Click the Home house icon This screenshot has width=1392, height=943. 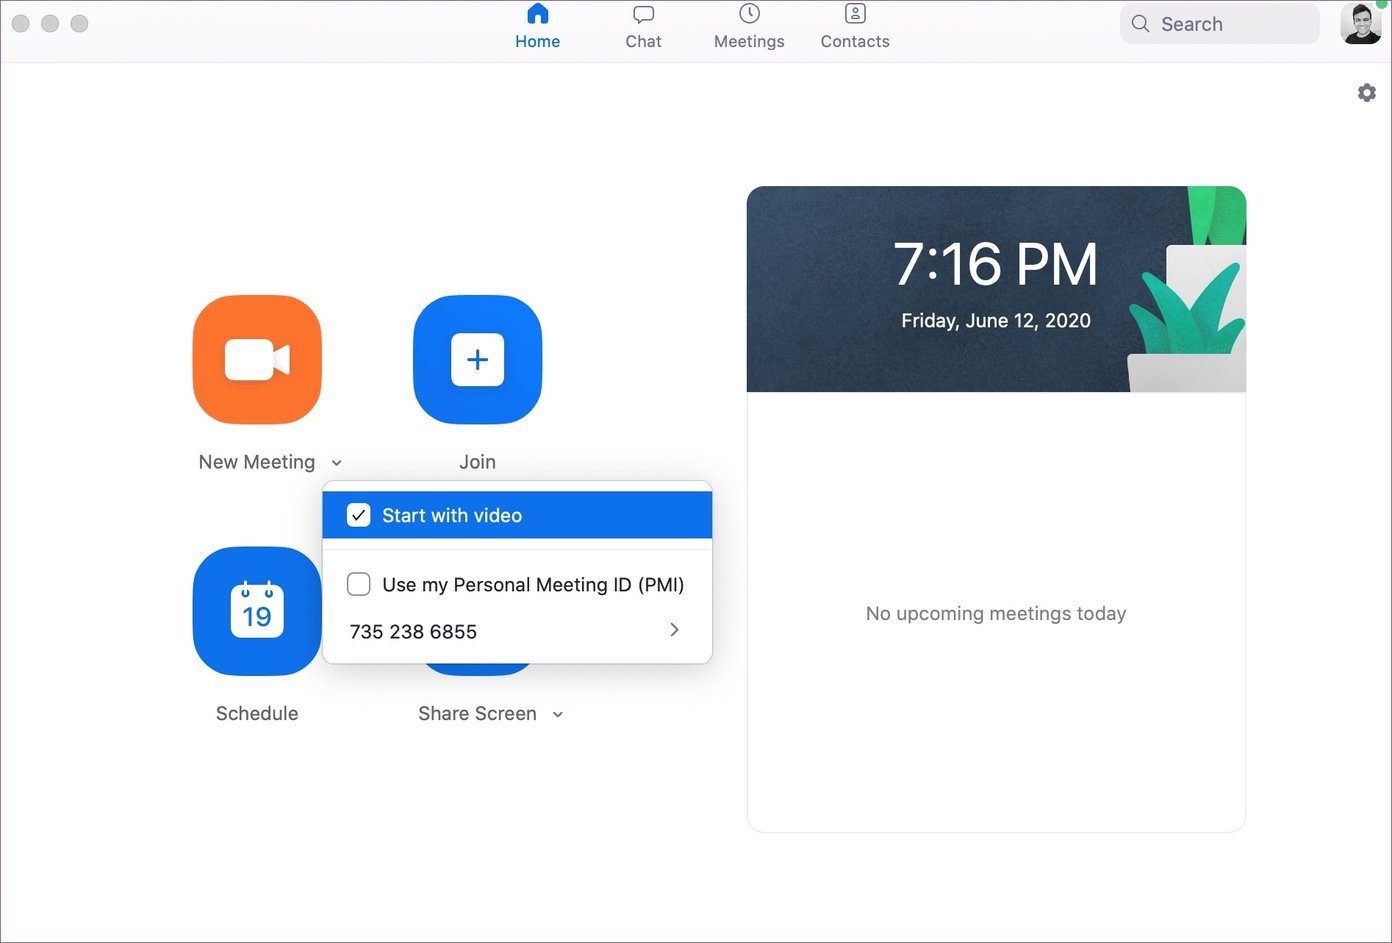pos(538,14)
